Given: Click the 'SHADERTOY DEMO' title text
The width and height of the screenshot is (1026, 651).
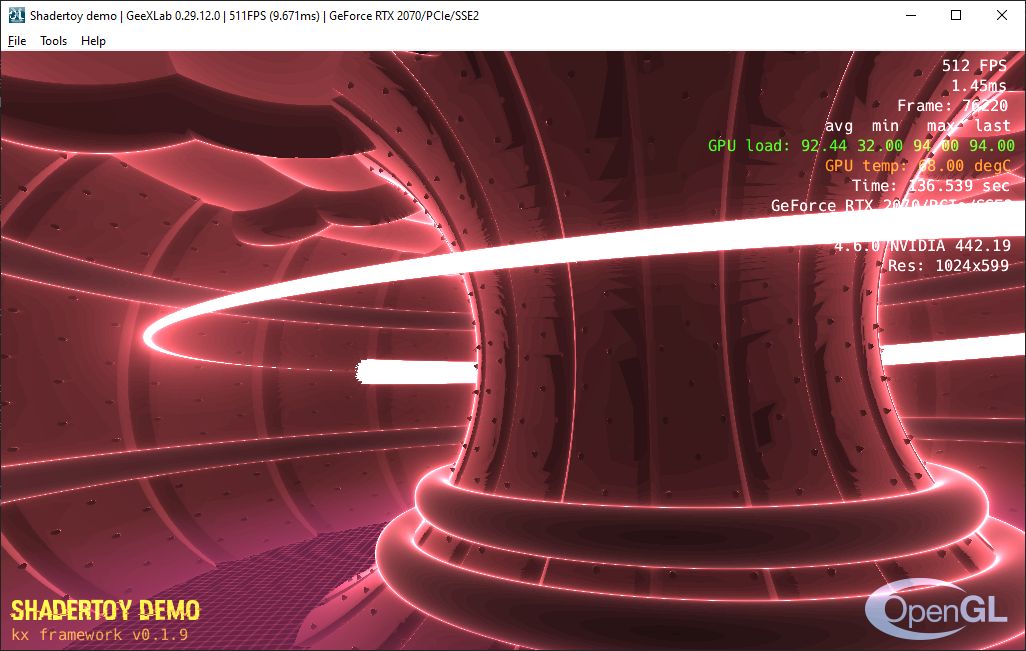Looking at the screenshot, I should pyautogui.click(x=105, y=610).
